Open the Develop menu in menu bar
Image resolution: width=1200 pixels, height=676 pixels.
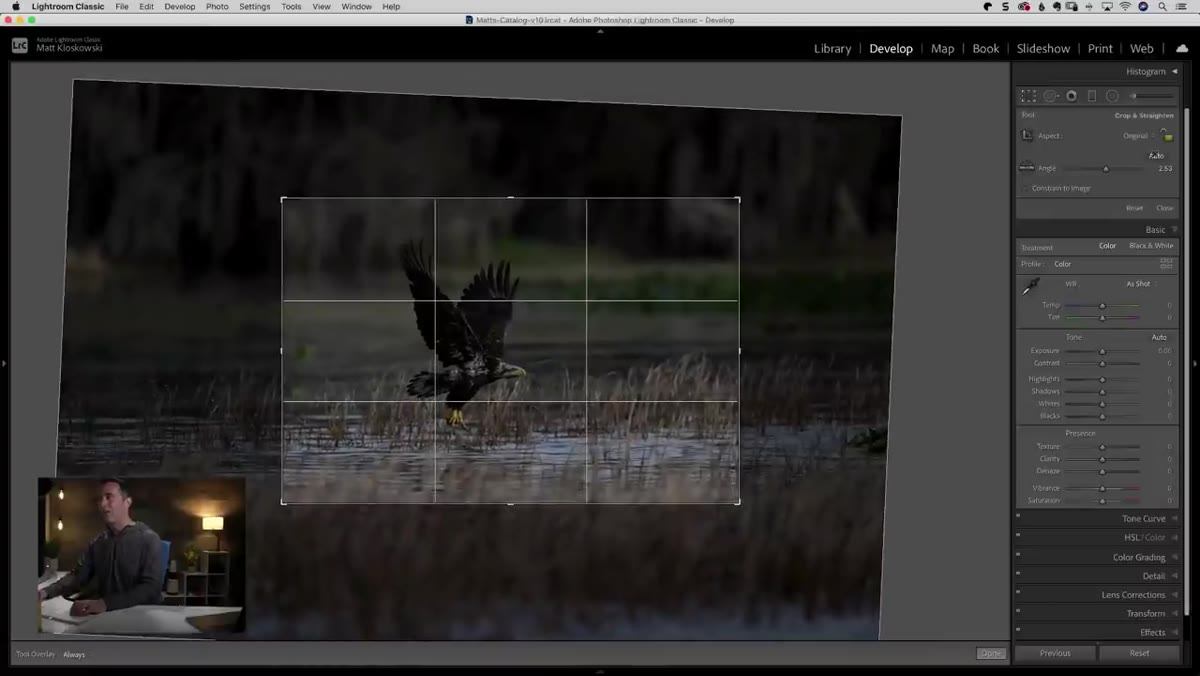[x=180, y=6]
